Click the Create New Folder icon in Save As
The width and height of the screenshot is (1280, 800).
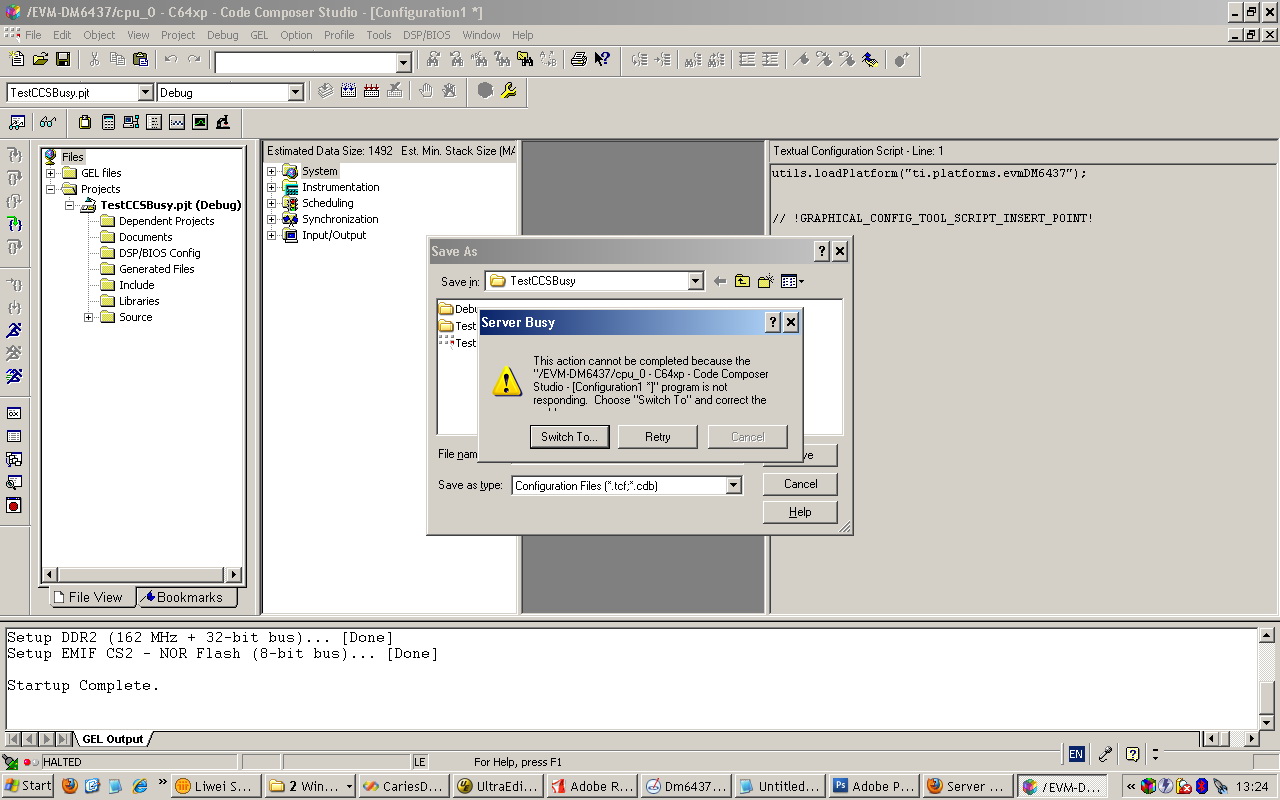tap(764, 281)
